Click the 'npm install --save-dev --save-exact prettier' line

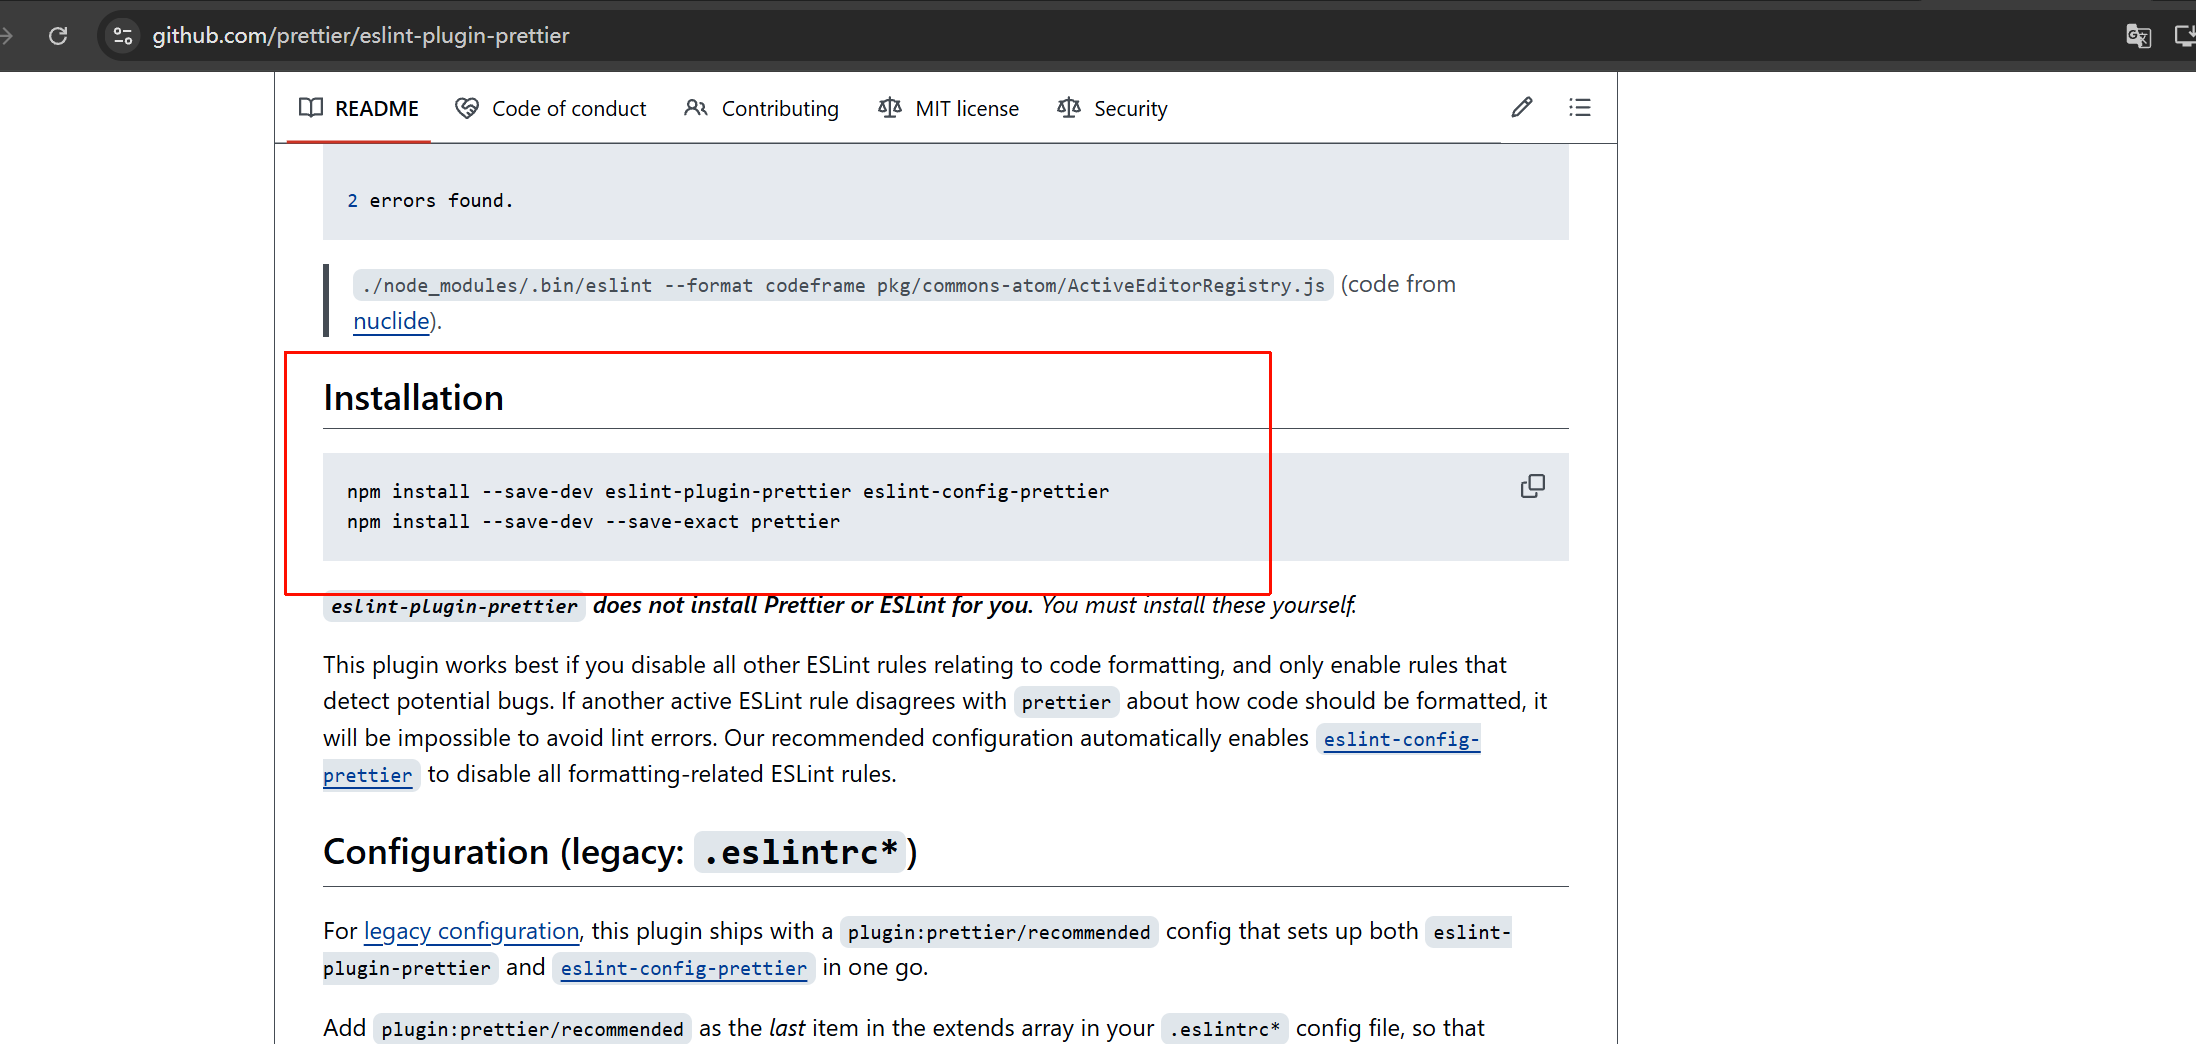[593, 521]
